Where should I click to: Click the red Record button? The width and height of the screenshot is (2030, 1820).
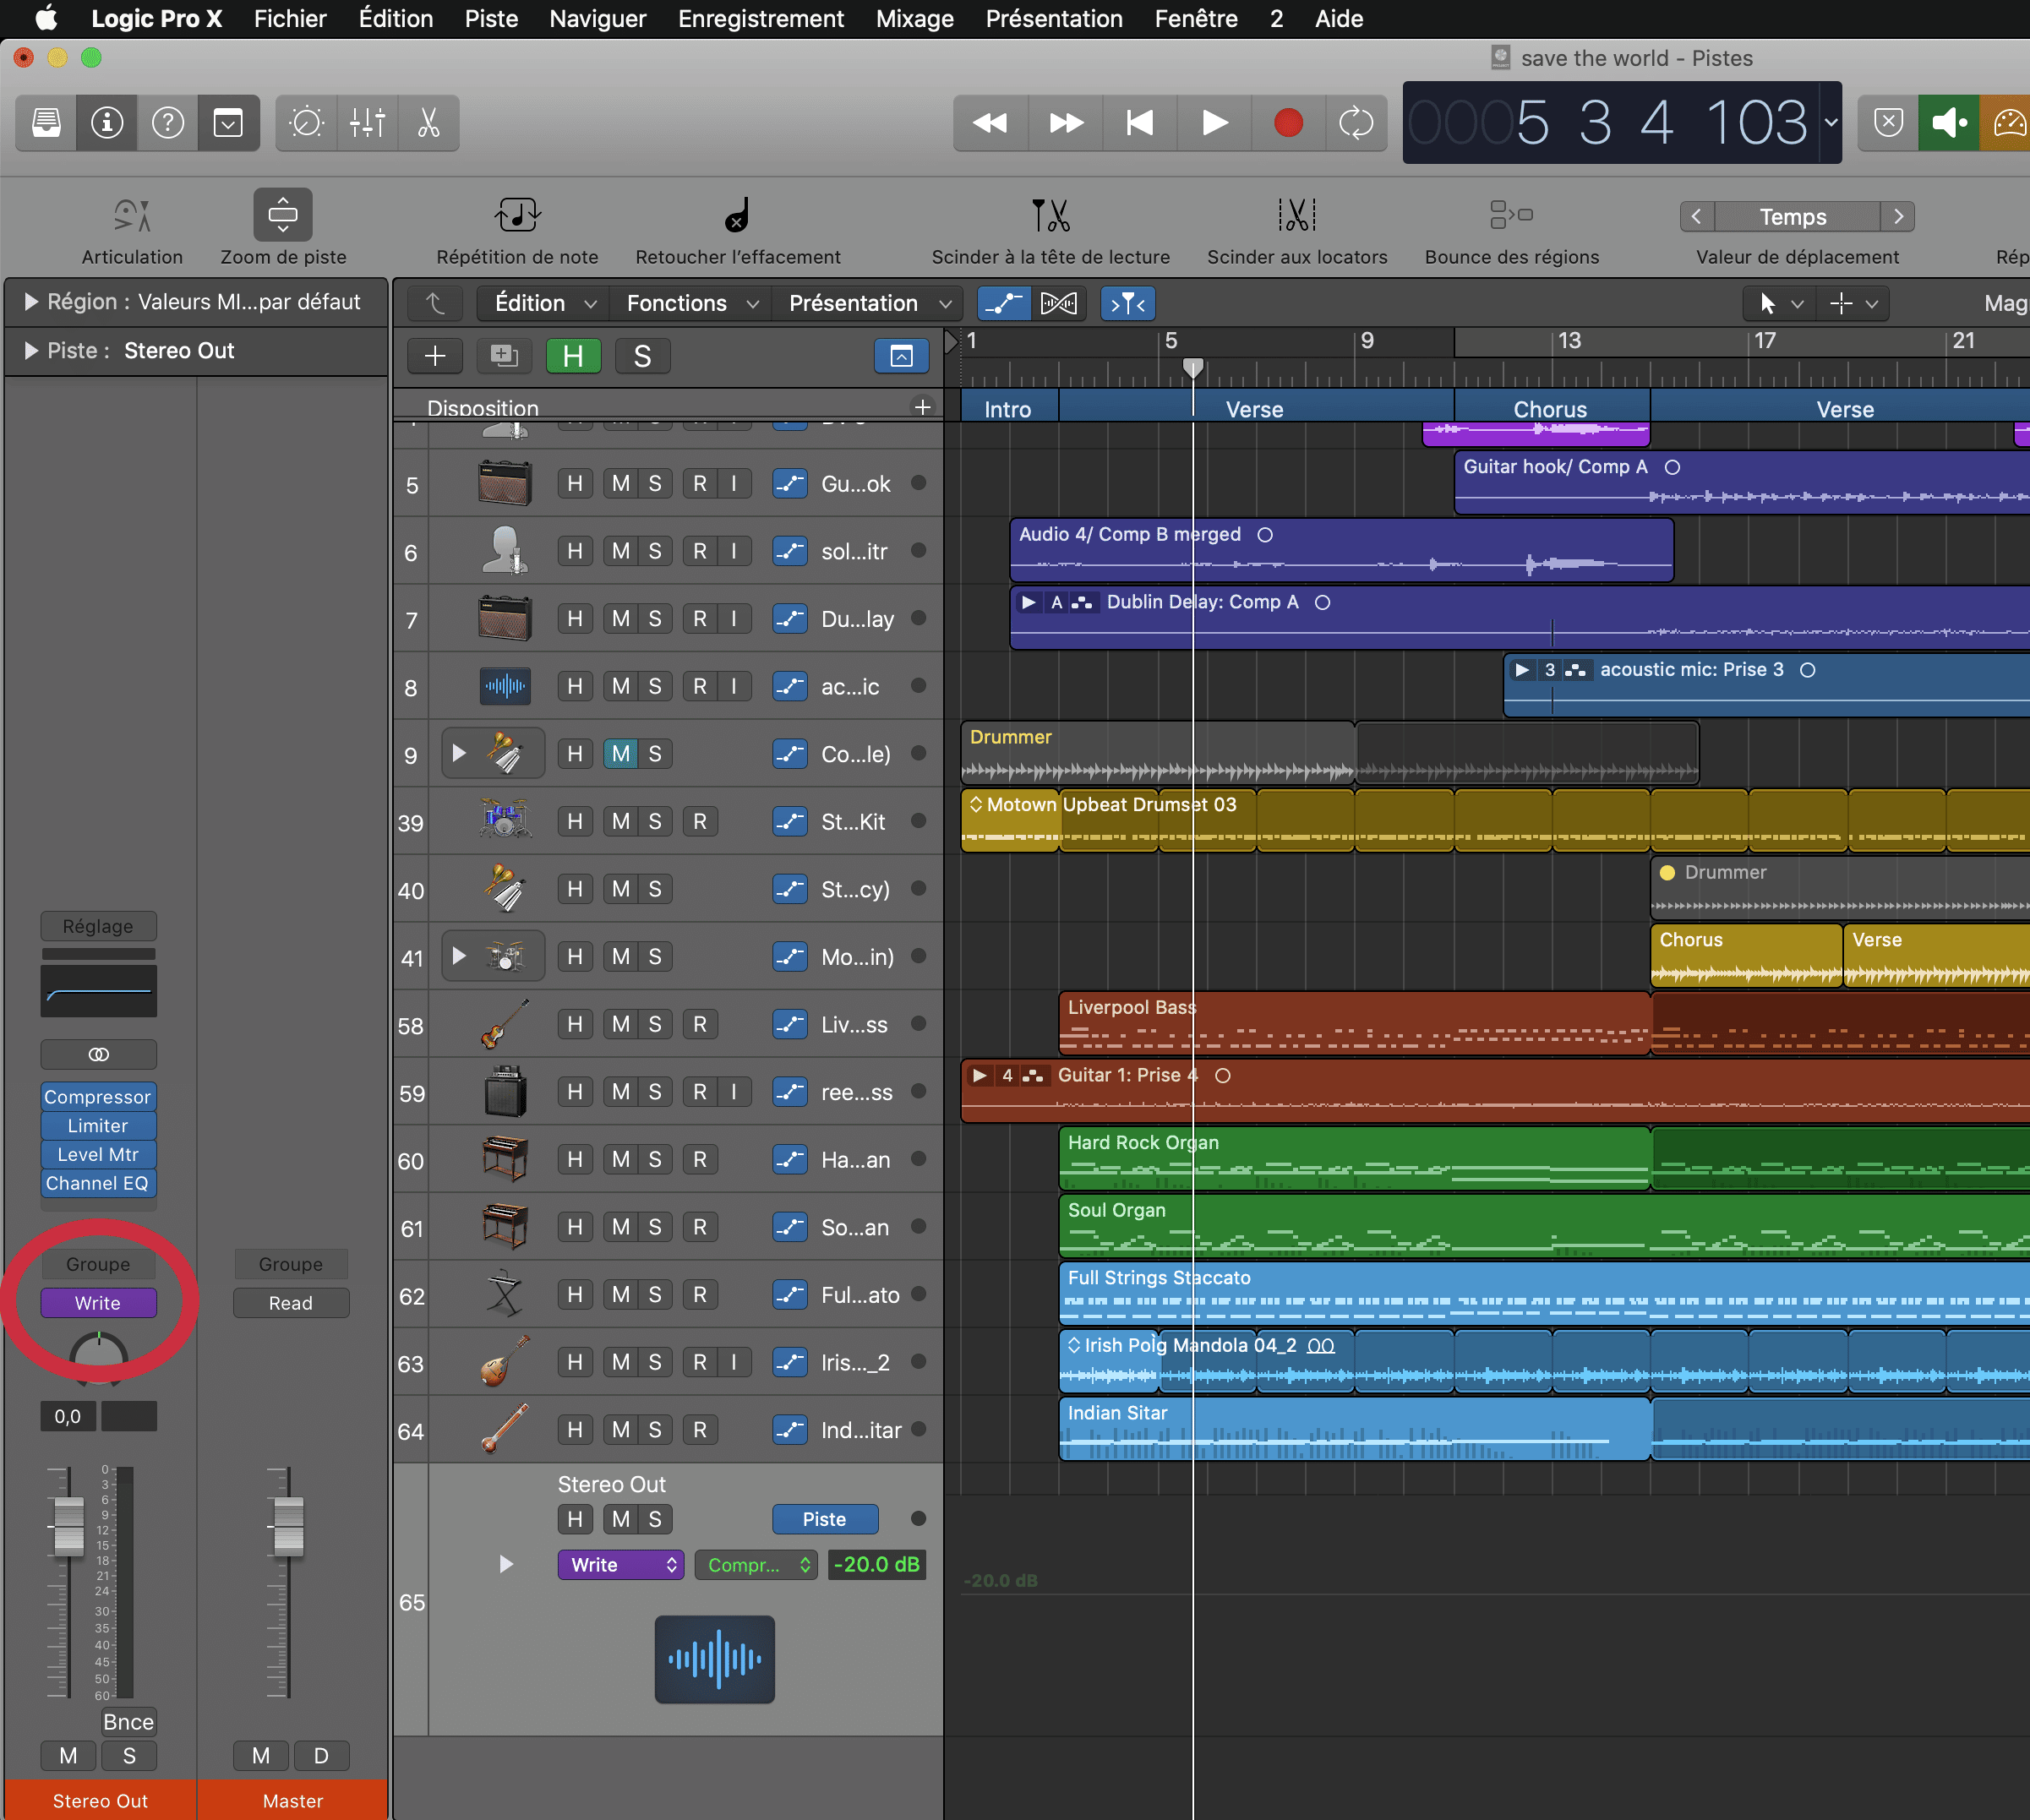click(1288, 123)
